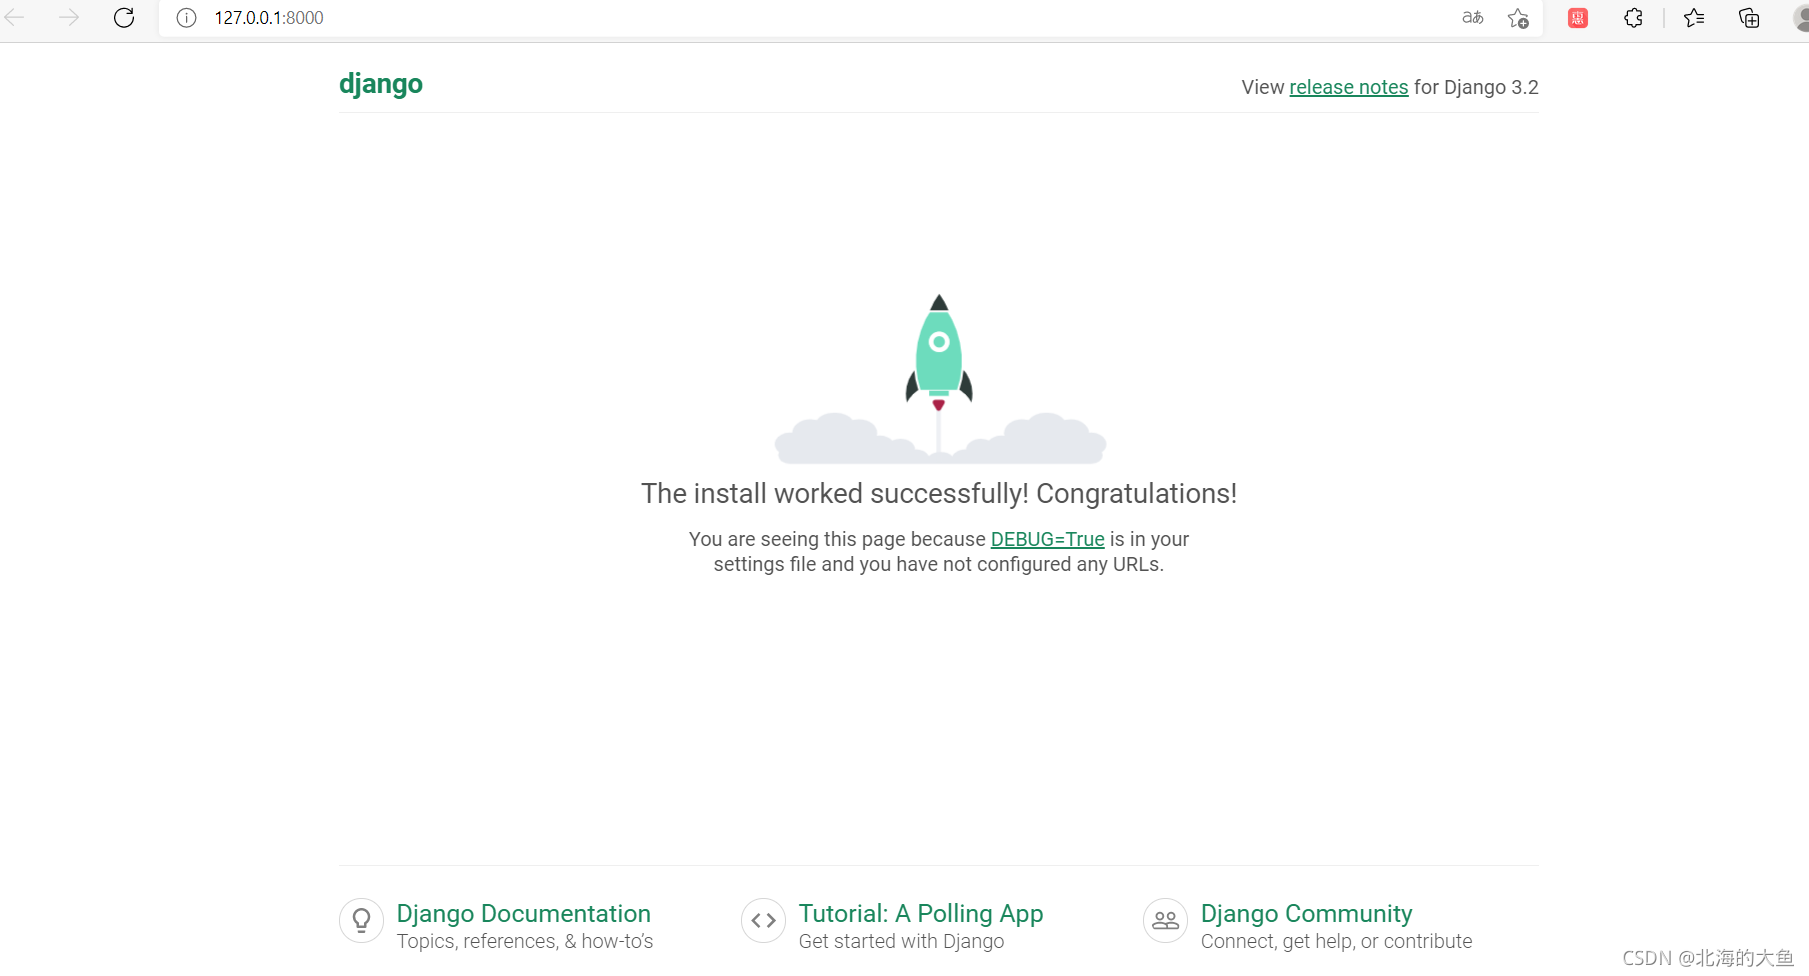This screenshot has height=976, width=1809.
Task: Click 'The install worked successfully! Congratulations!' heading
Action: 939,493
